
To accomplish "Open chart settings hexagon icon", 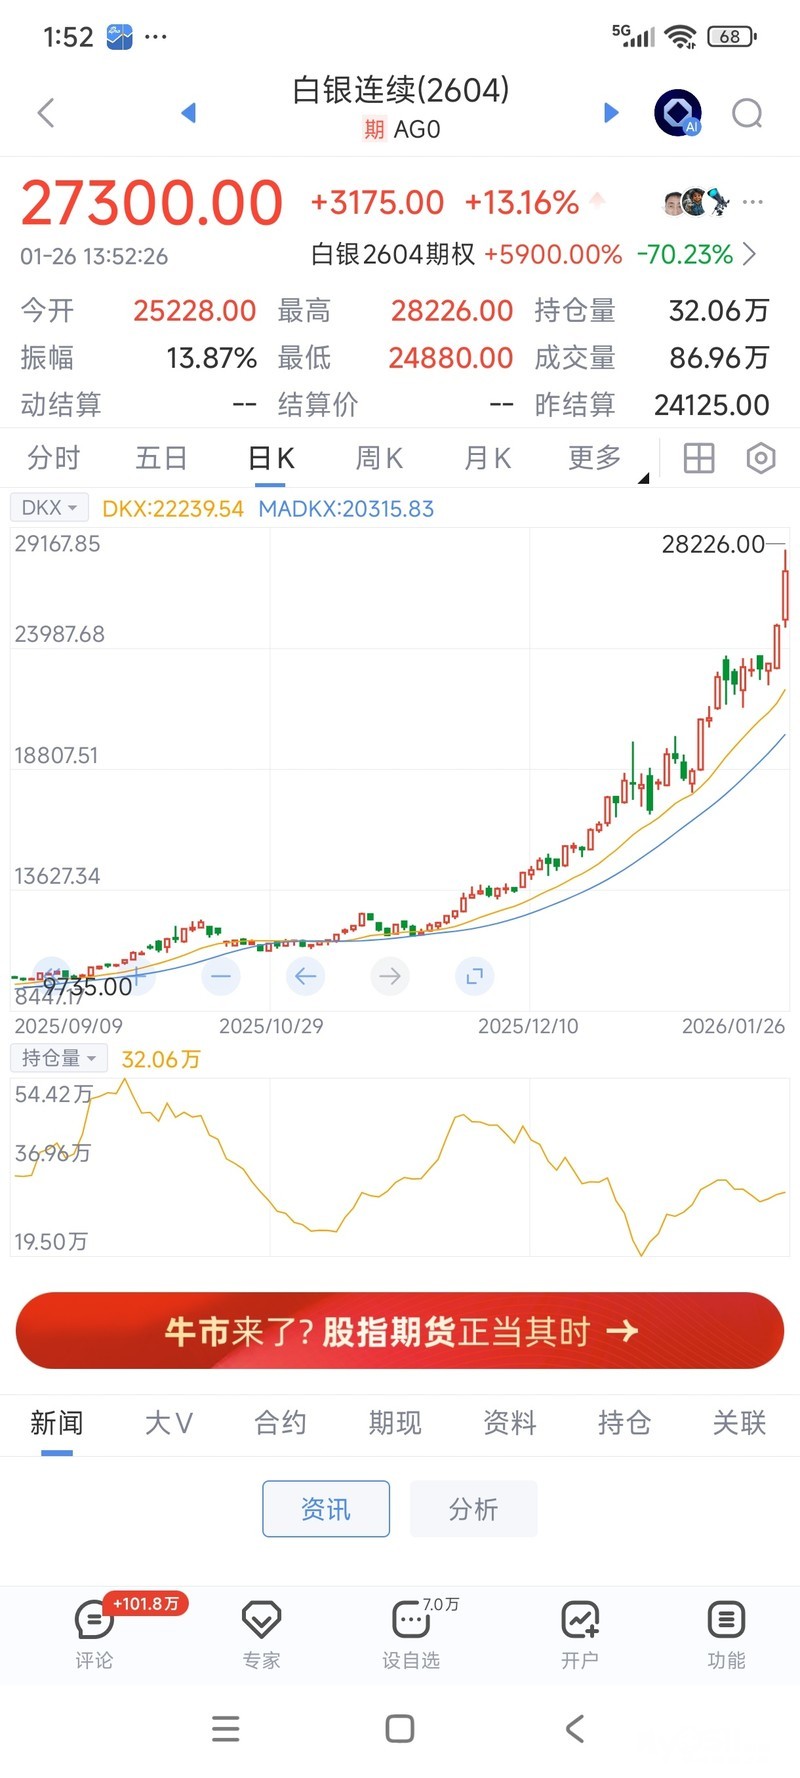I will coord(760,459).
